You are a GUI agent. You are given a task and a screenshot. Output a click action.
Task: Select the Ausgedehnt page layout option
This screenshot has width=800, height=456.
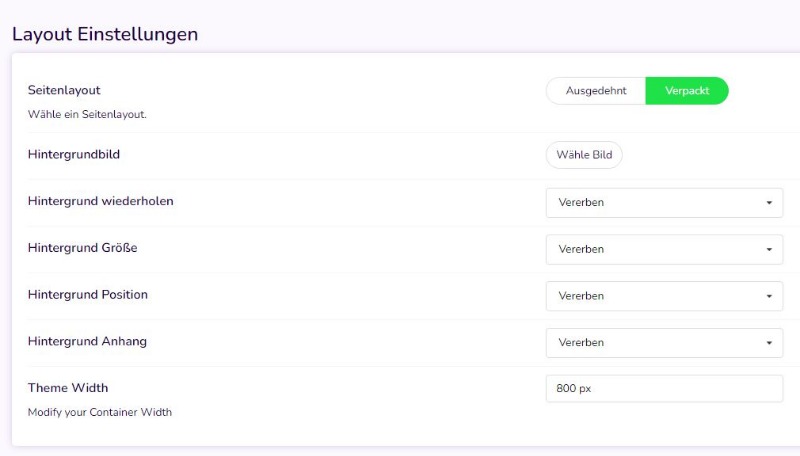[596, 91]
